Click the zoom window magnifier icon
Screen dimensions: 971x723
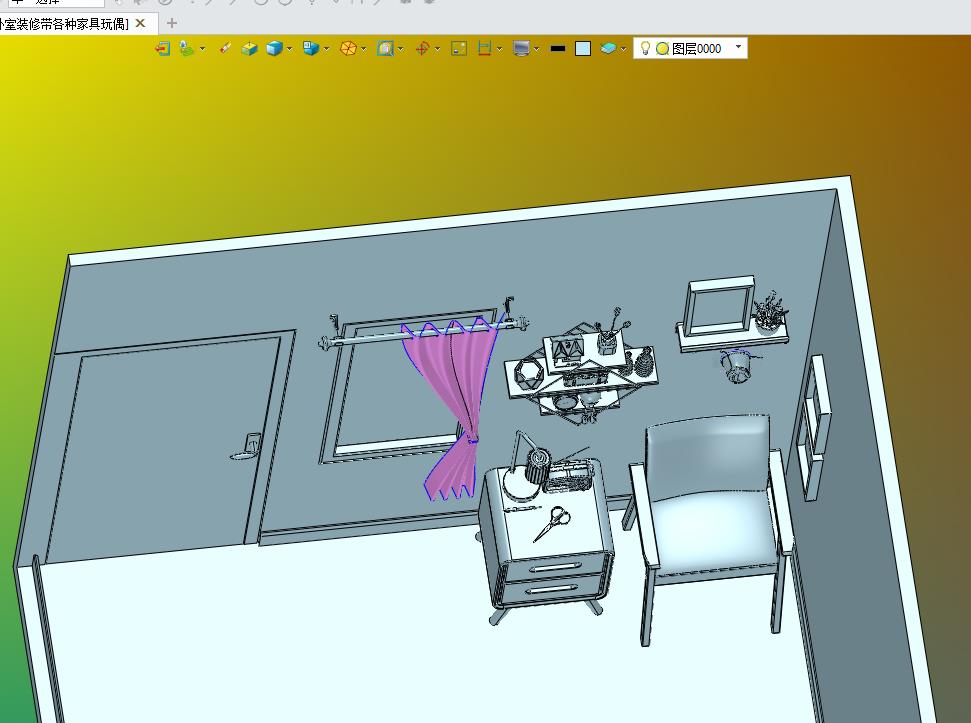(385, 48)
